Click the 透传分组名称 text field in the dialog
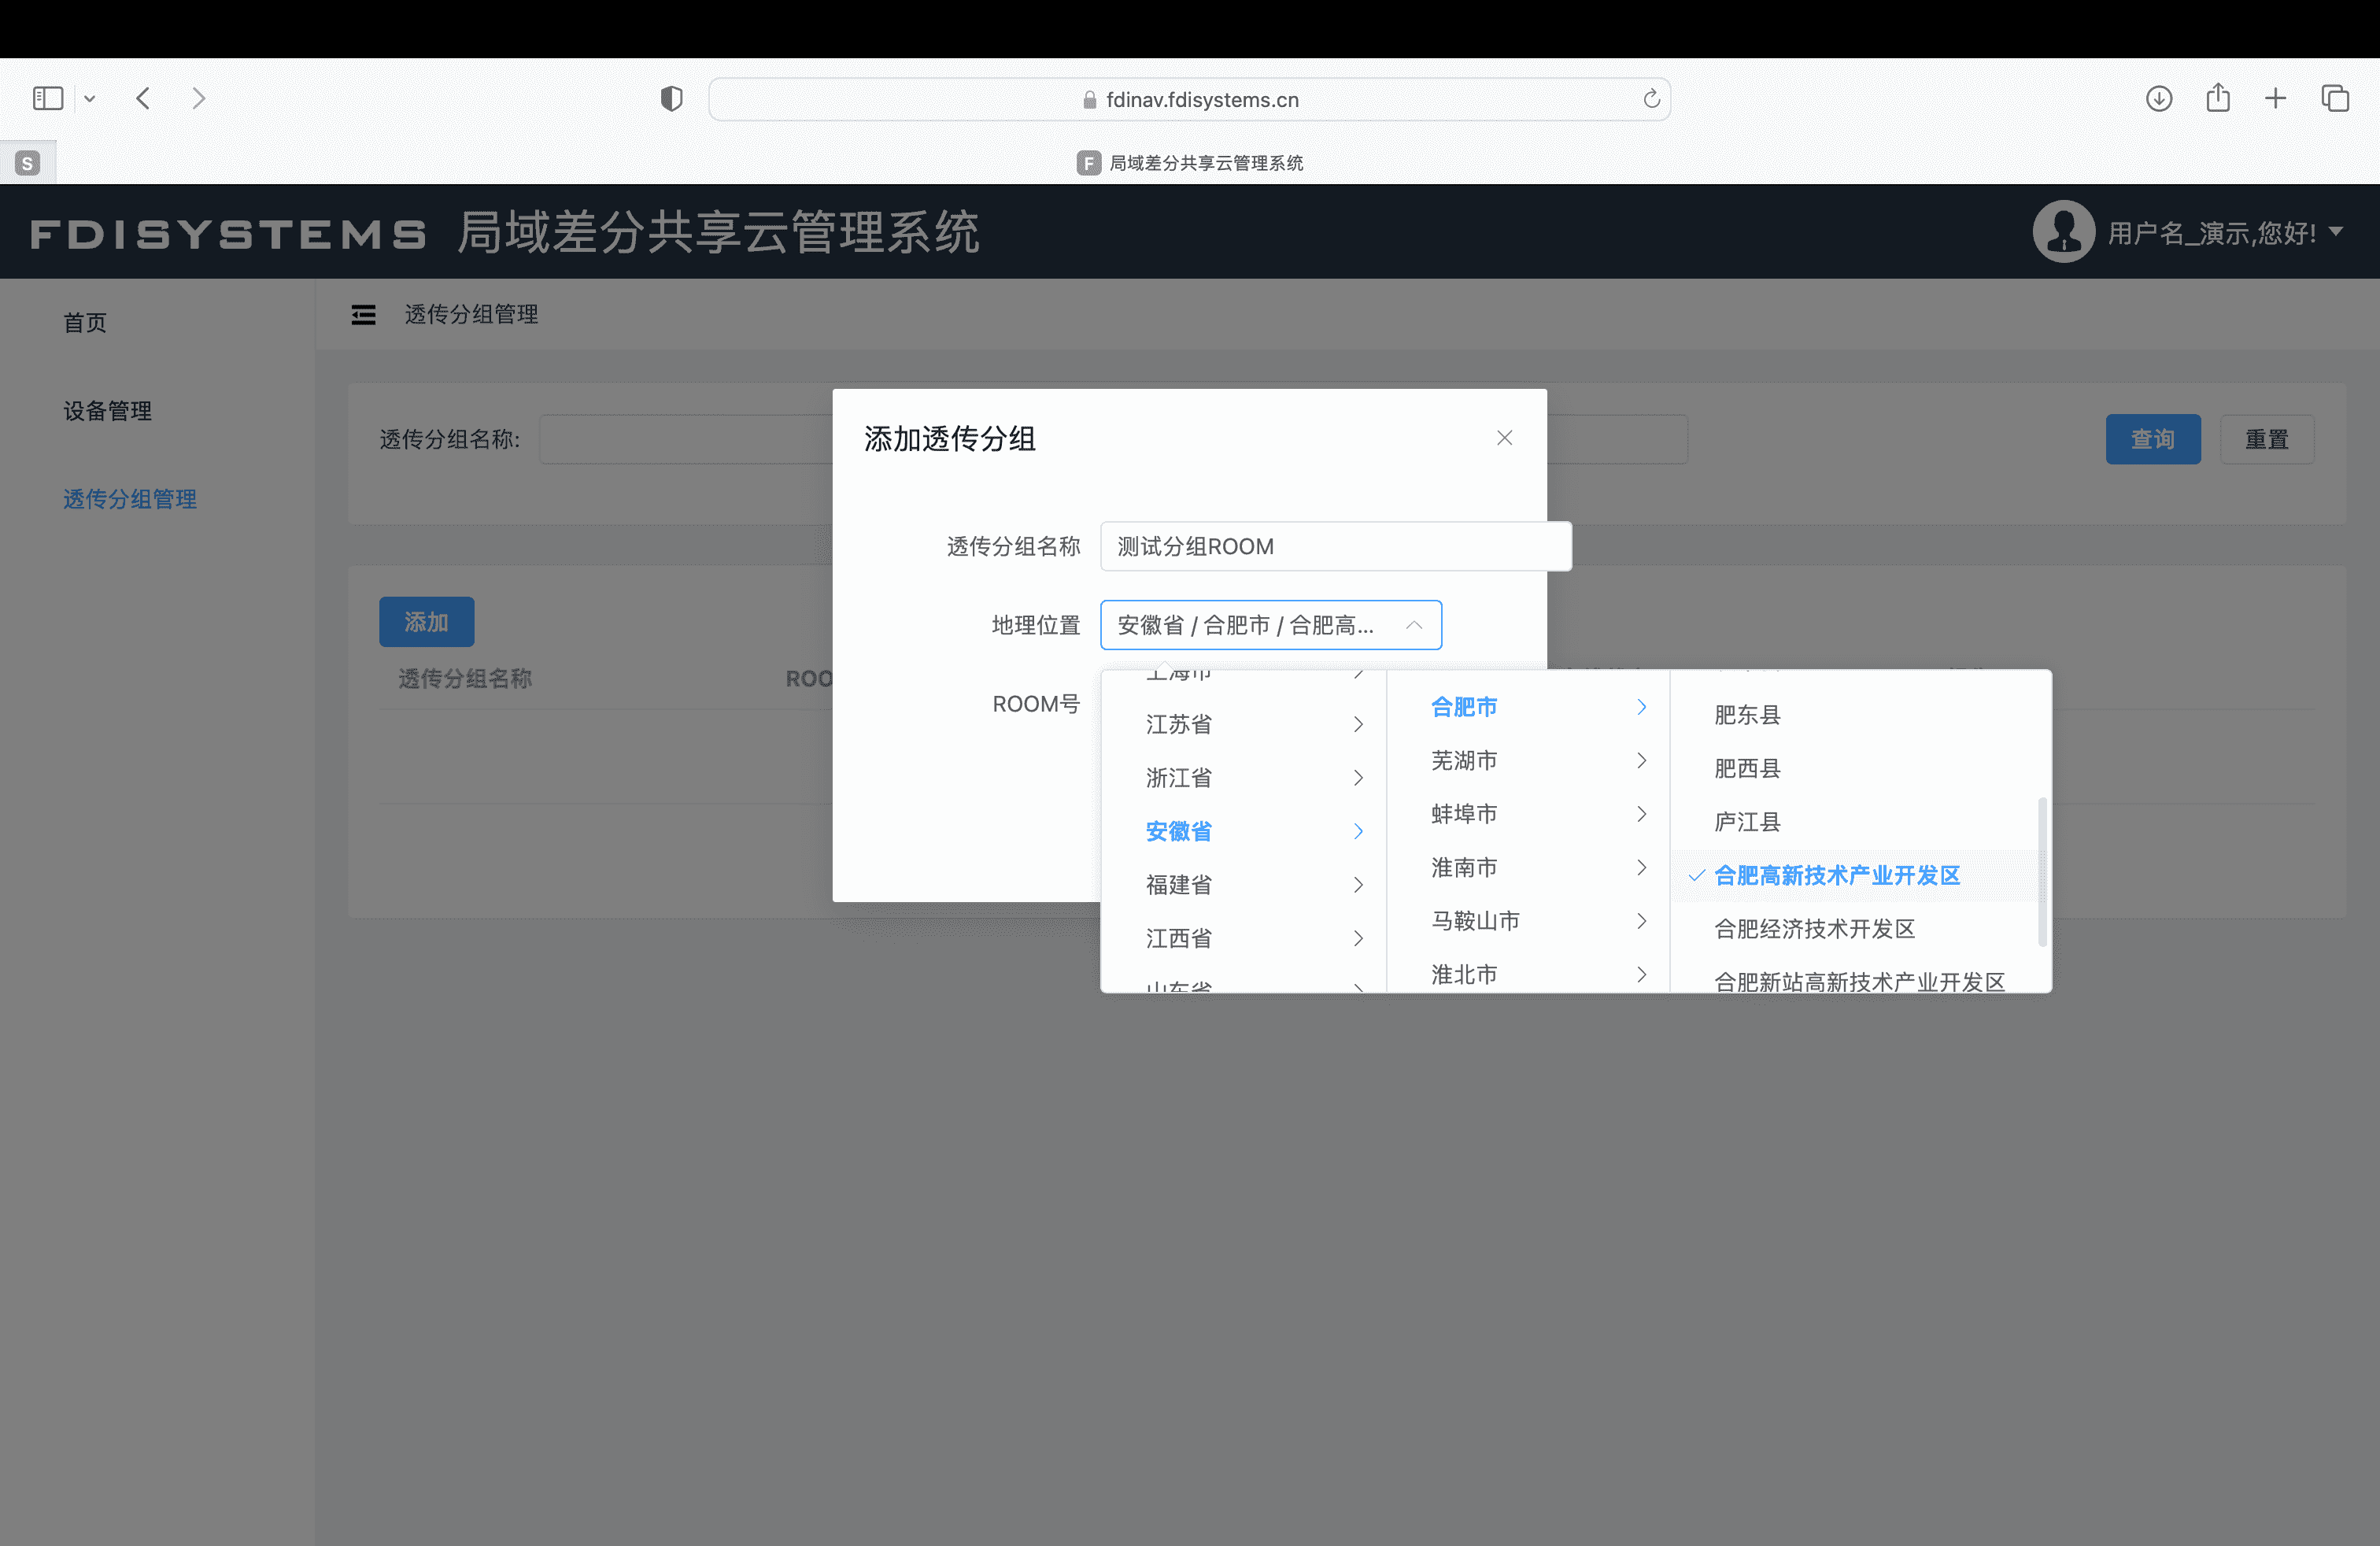The height and width of the screenshot is (1546, 2380). (1335, 546)
